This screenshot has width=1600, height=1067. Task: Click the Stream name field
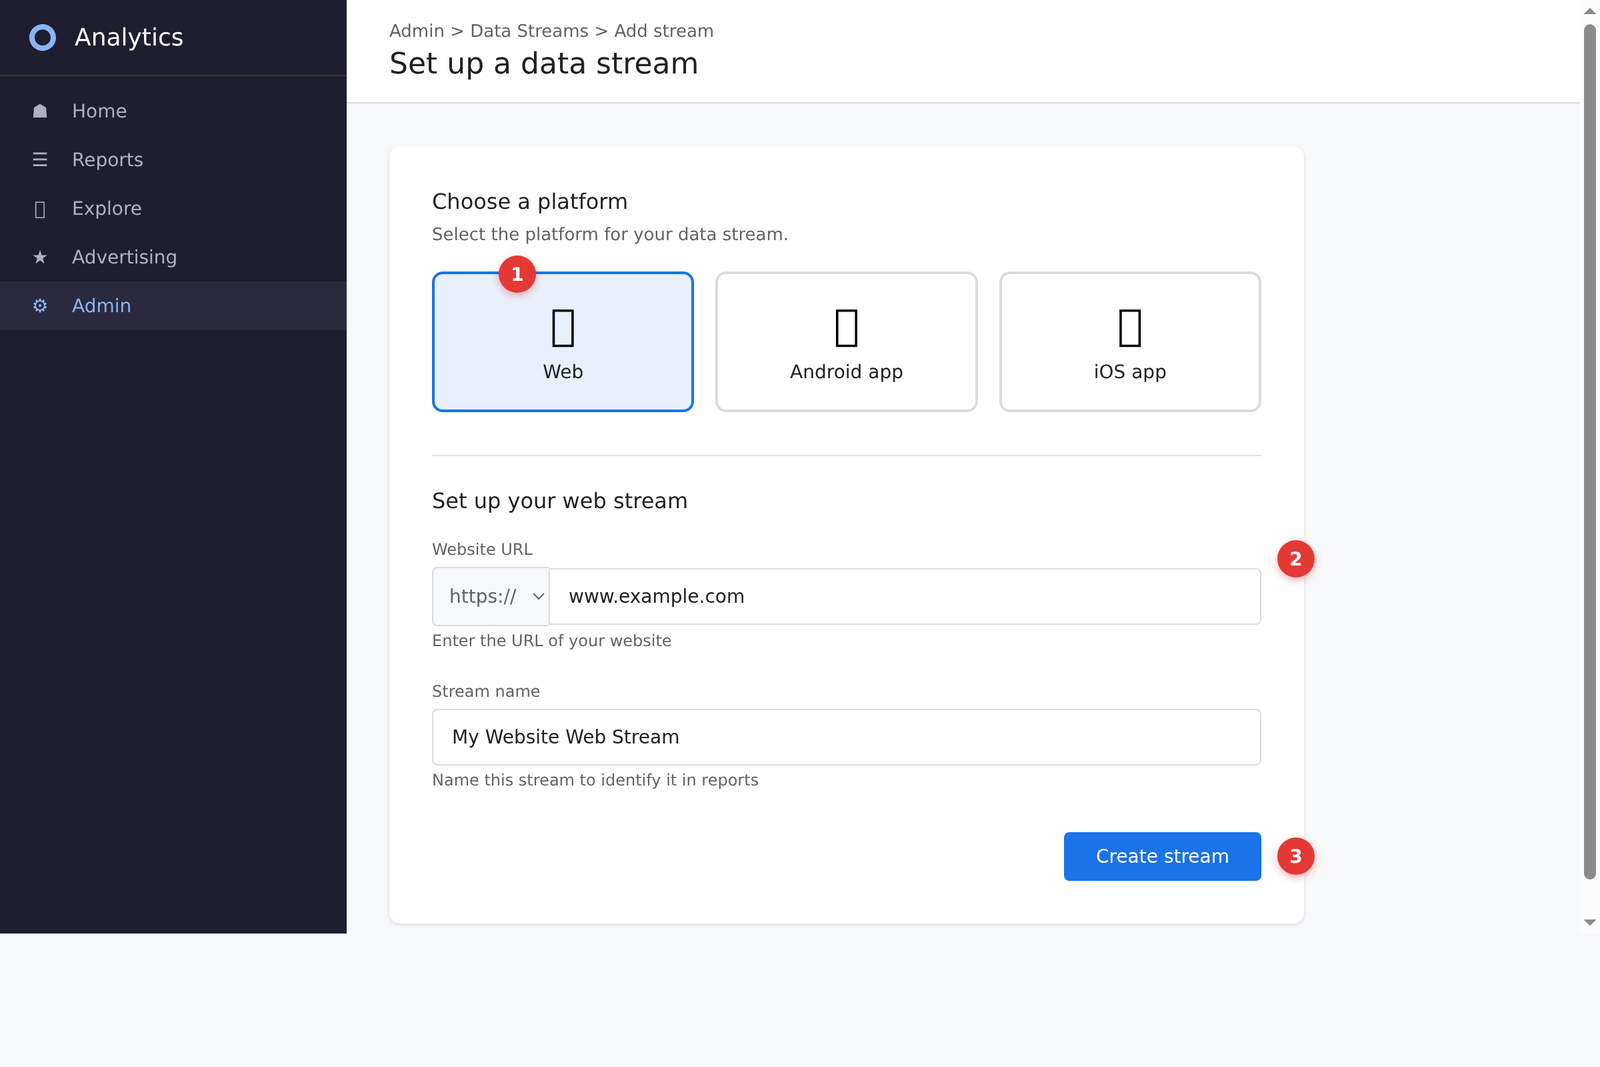click(x=846, y=737)
